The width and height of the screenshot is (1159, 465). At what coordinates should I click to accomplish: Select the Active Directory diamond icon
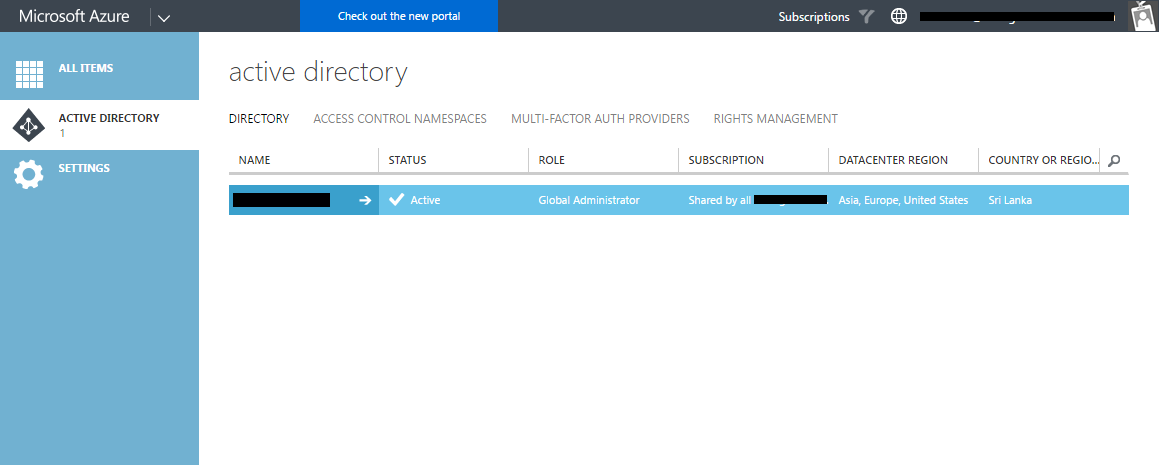30,125
